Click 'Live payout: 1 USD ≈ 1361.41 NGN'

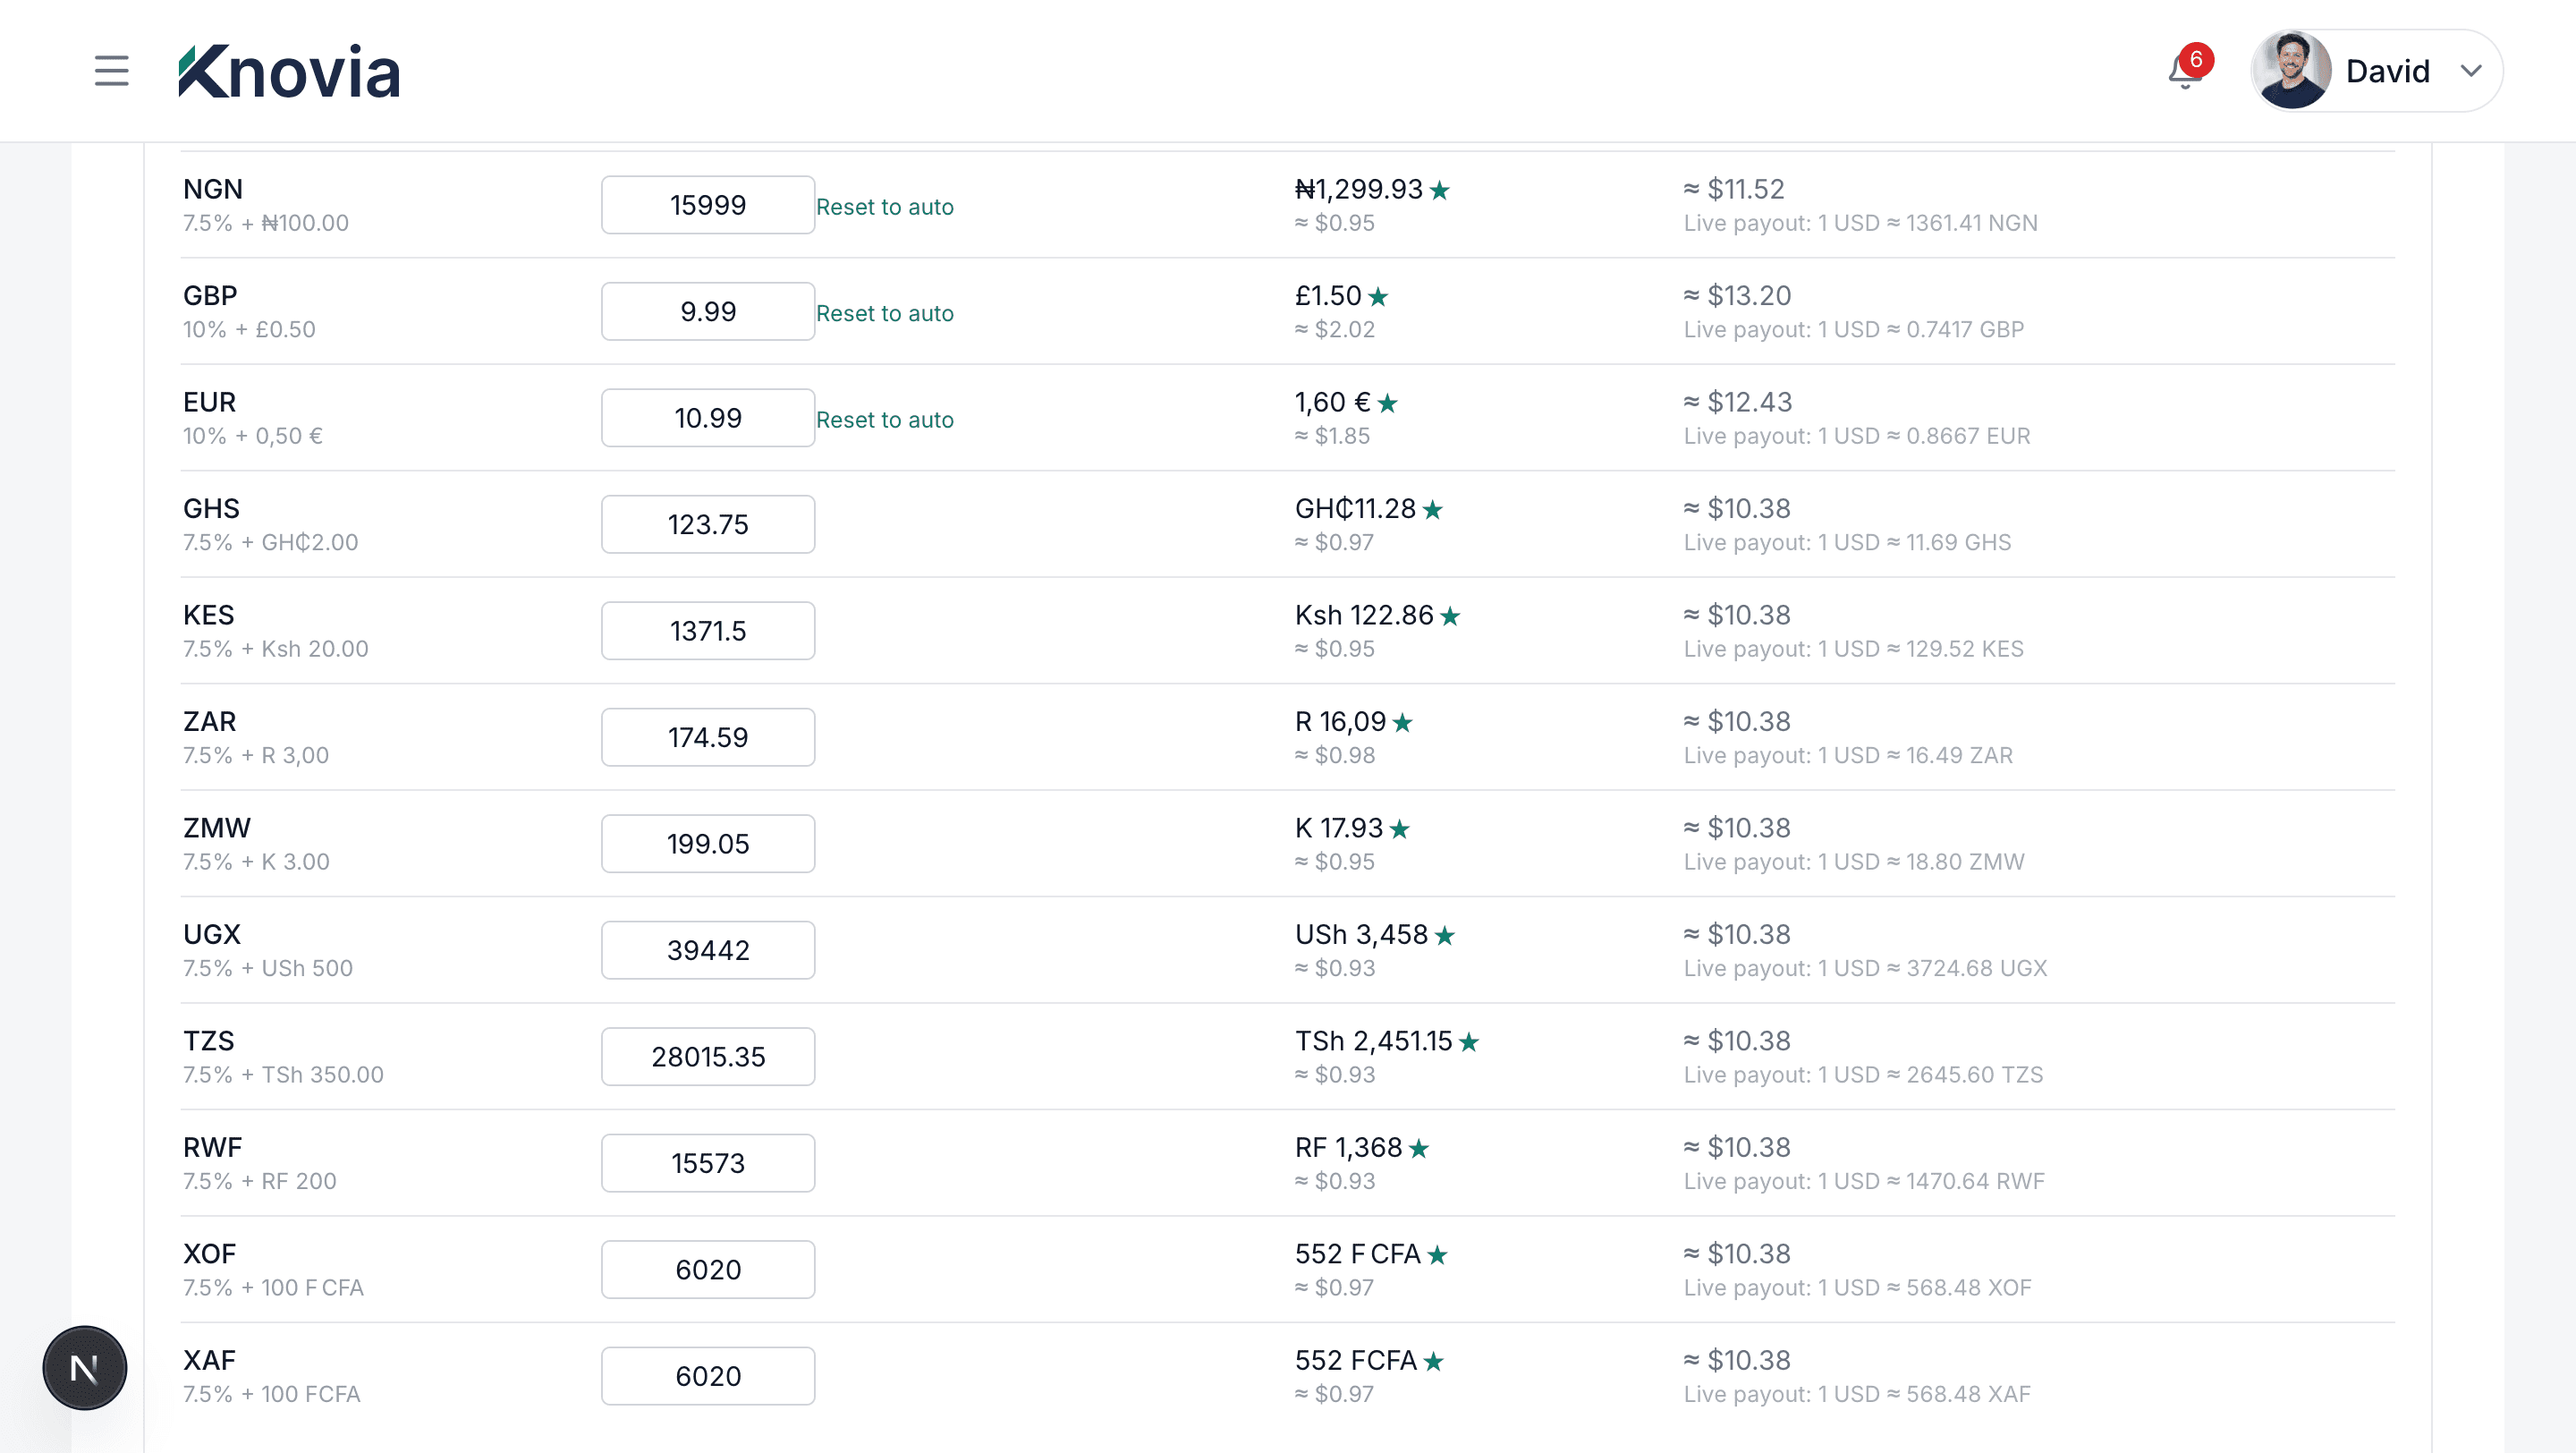point(1860,223)
